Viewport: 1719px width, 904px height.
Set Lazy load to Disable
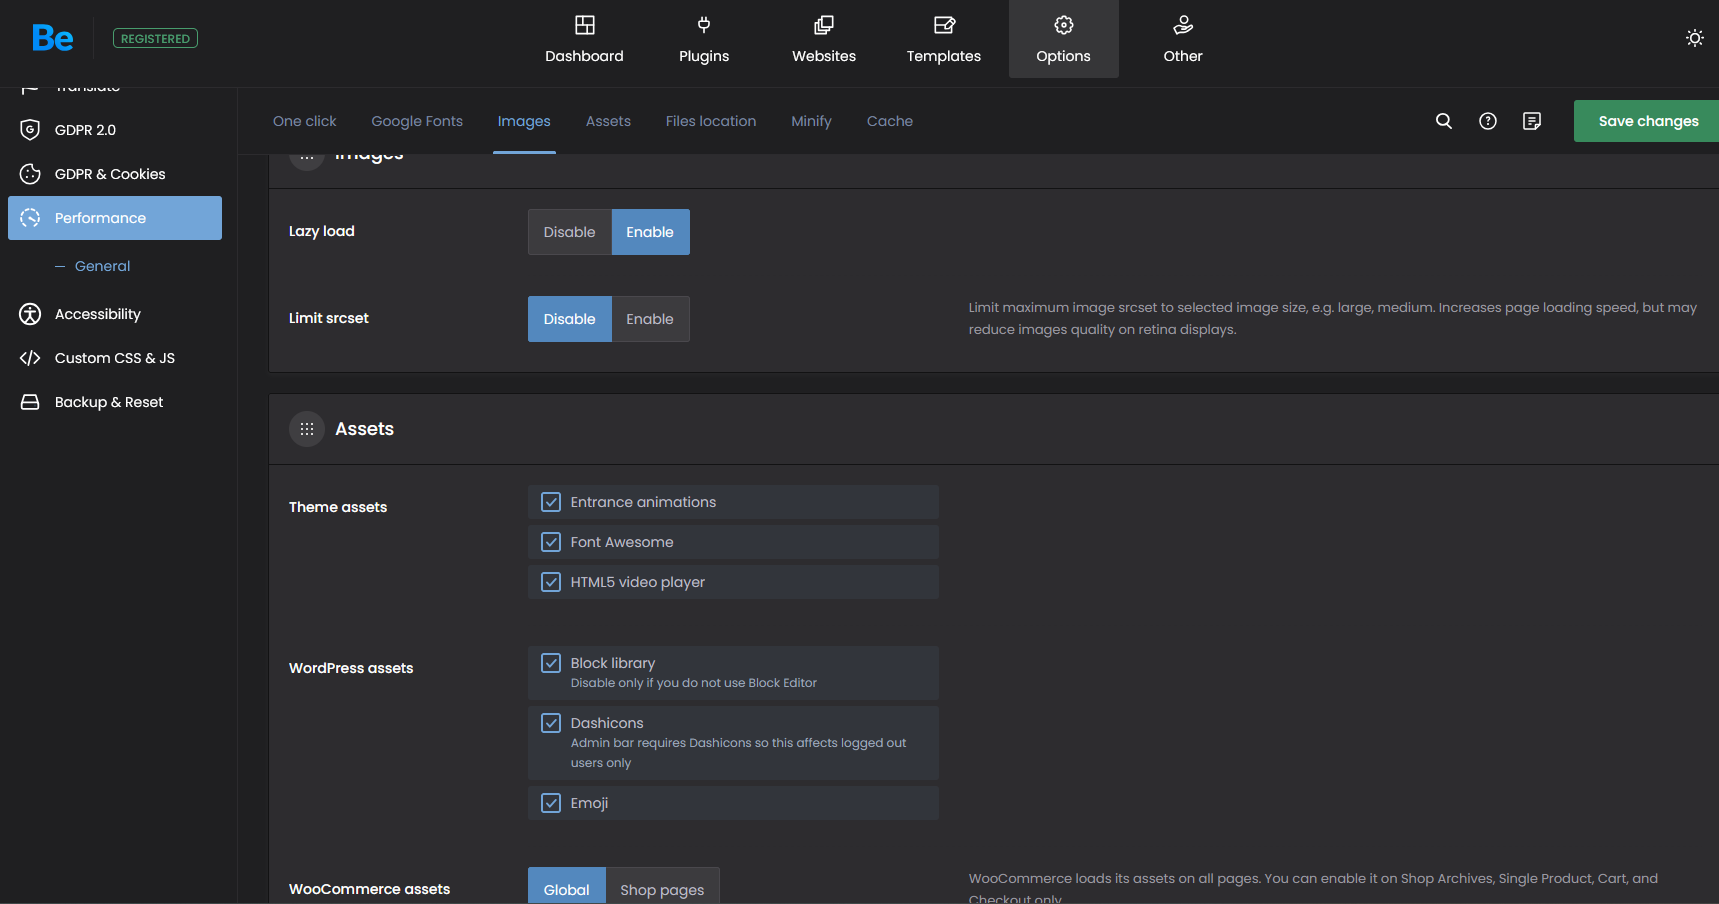pos(569,232)
